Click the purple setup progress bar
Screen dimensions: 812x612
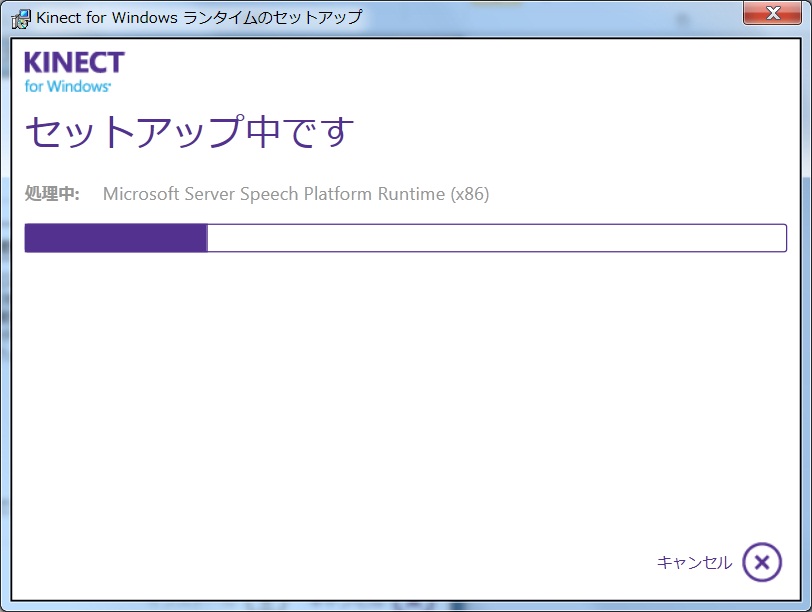click(x=405, y=238)
